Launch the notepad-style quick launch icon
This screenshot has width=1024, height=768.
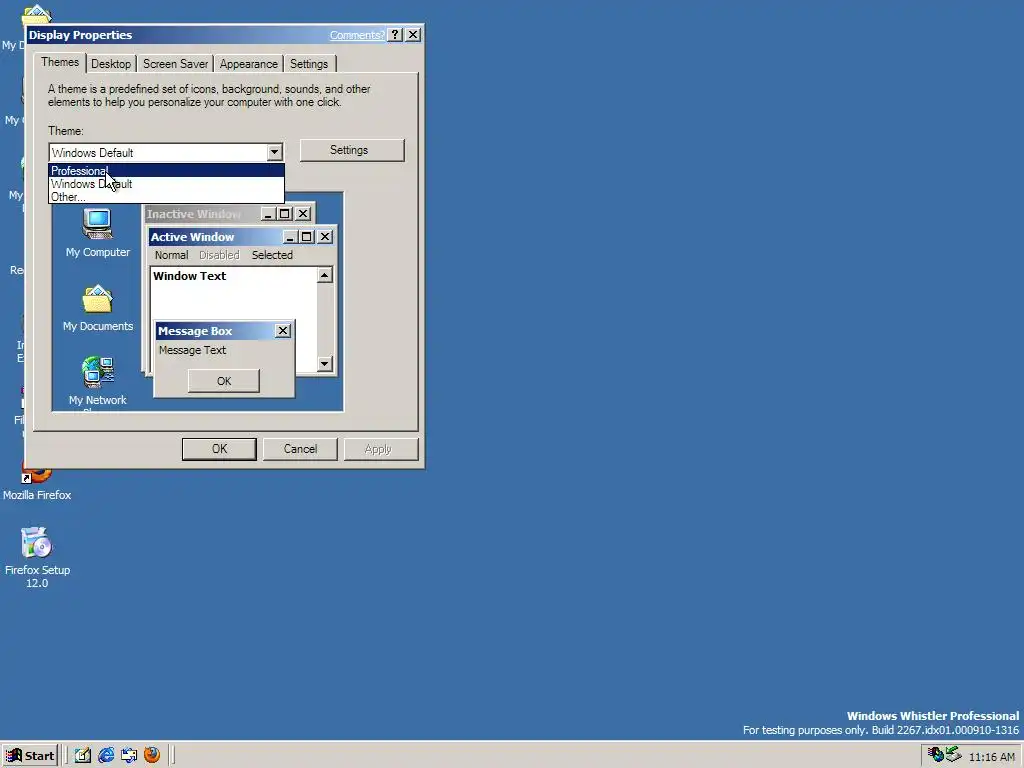click(x=82, y=755)
